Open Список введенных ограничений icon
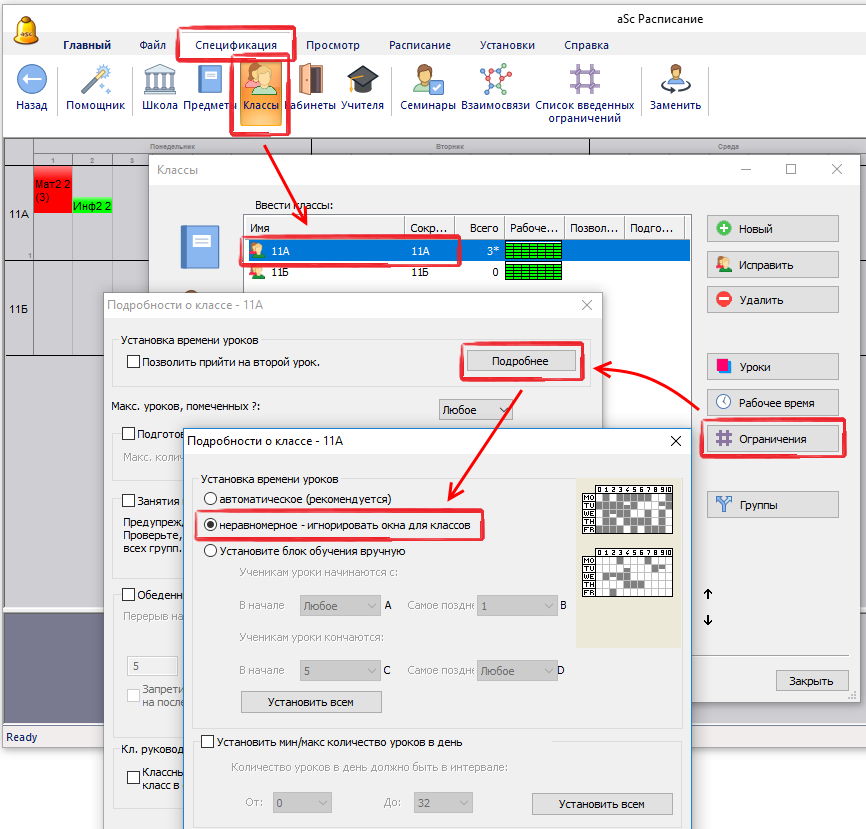 coord(584,81)
